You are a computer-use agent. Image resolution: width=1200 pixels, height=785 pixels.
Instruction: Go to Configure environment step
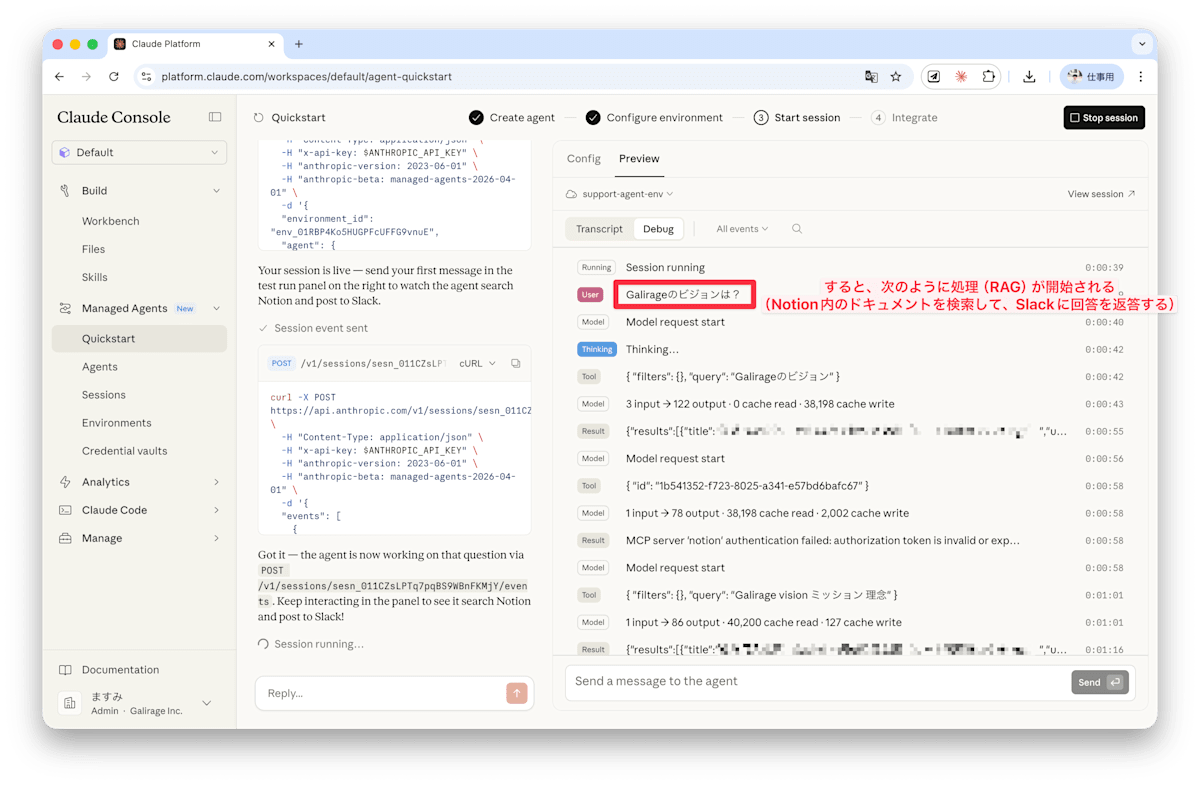point(654,117)
